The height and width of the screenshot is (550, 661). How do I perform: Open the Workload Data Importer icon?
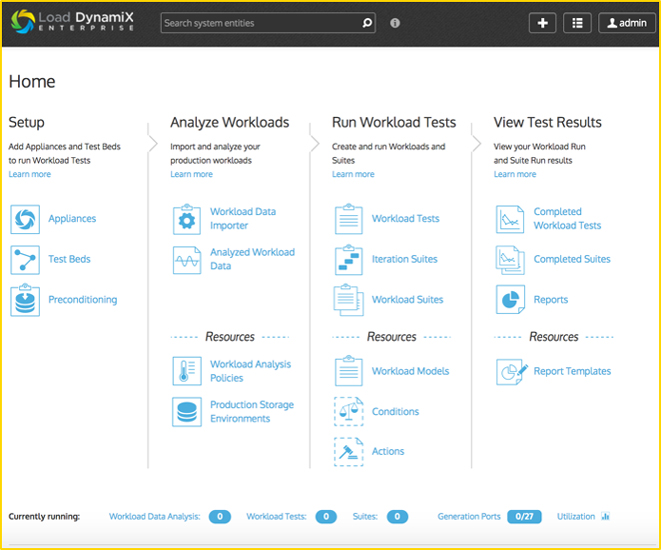click(x=187, y=219)
